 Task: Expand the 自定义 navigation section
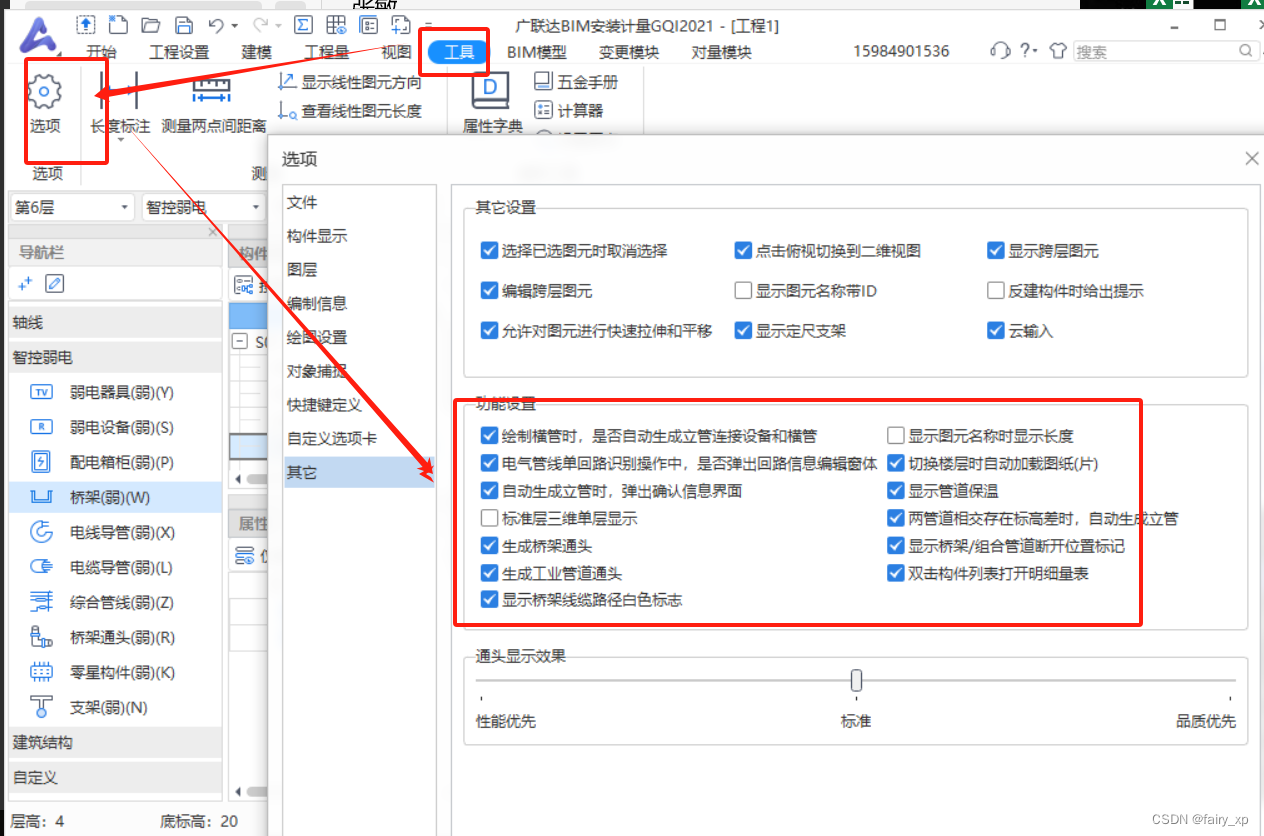click(115, 777)
